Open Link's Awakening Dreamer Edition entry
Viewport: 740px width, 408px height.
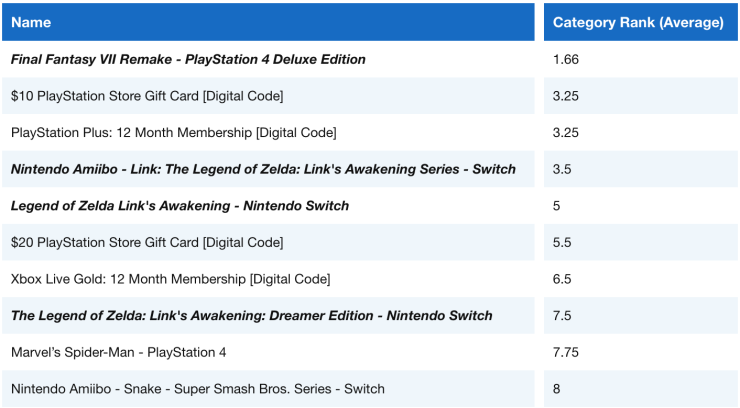click(251, 315)
